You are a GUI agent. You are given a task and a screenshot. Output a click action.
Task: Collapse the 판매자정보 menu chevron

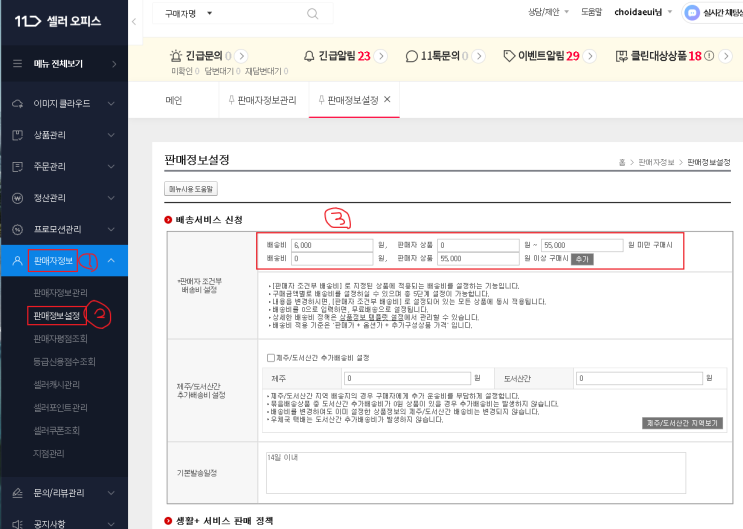[111, 260]
